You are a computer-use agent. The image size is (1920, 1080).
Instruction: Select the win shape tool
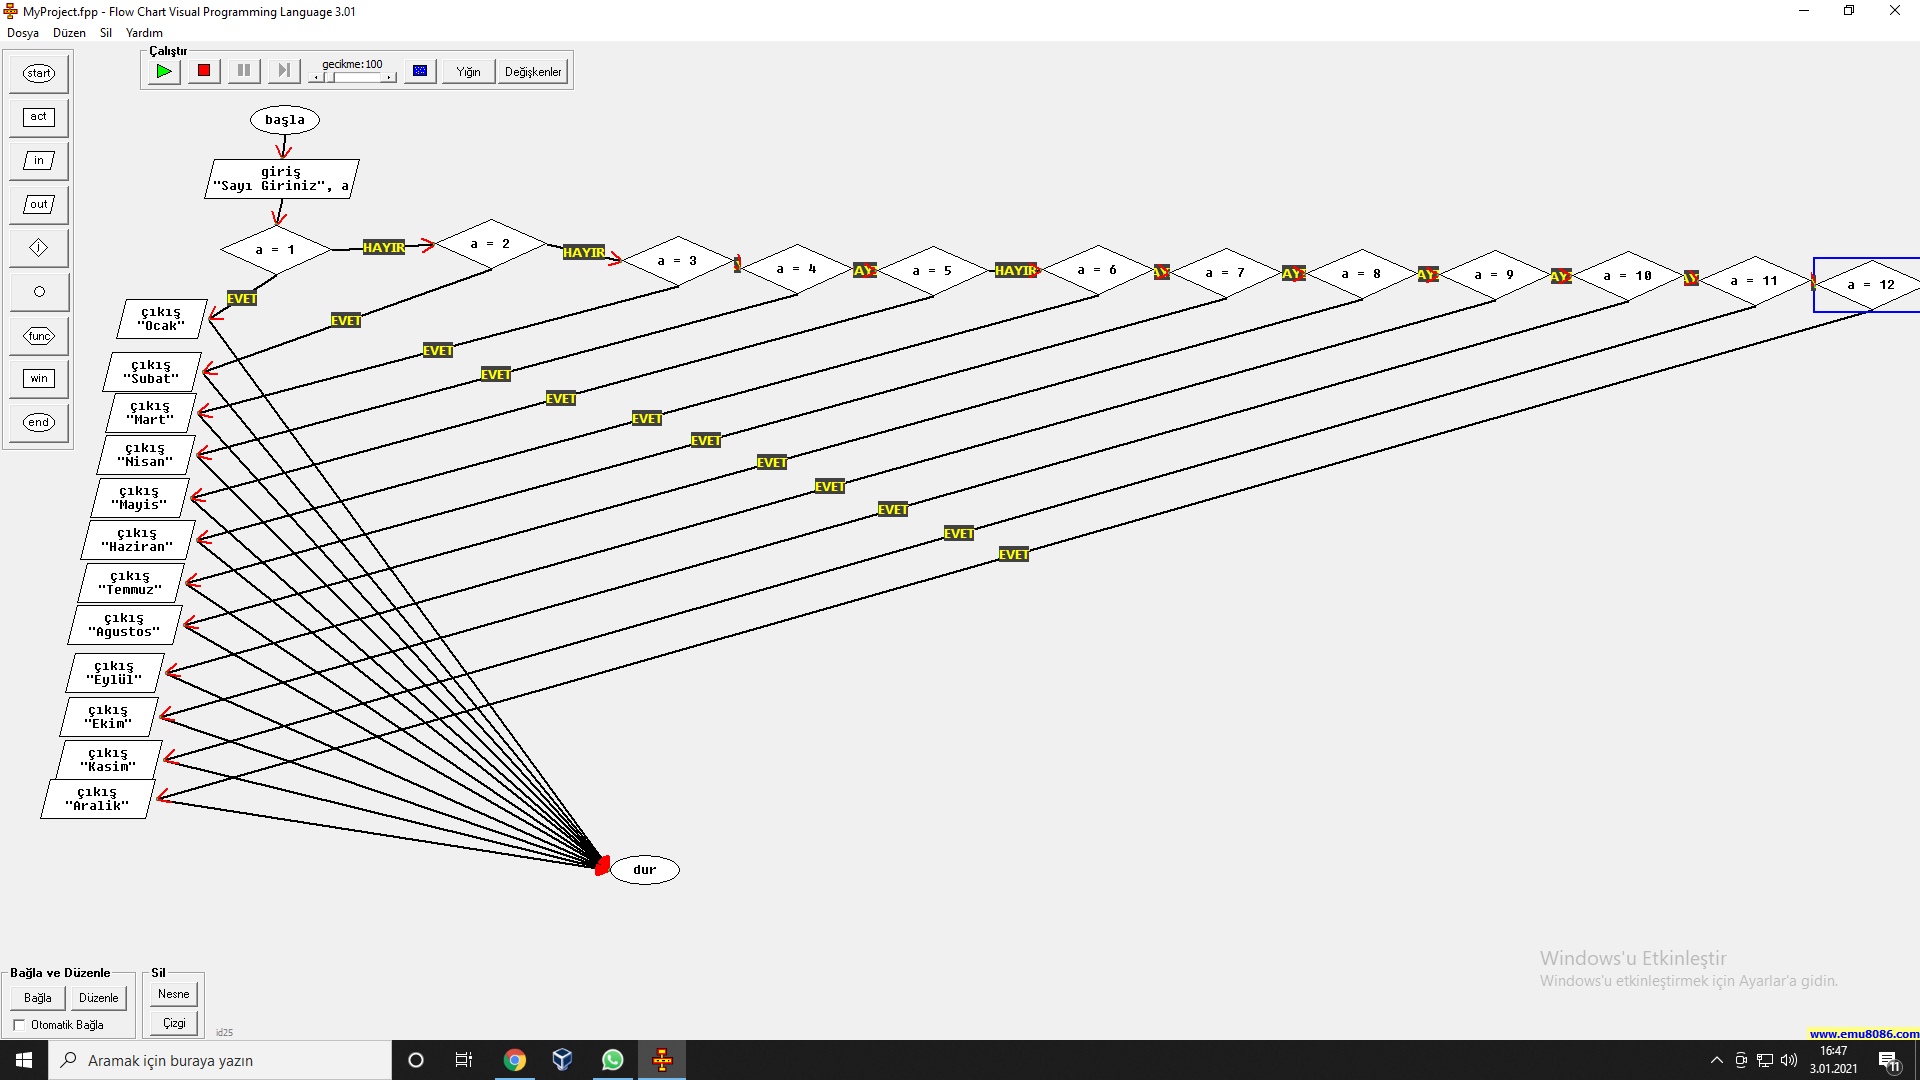[39, 379]
